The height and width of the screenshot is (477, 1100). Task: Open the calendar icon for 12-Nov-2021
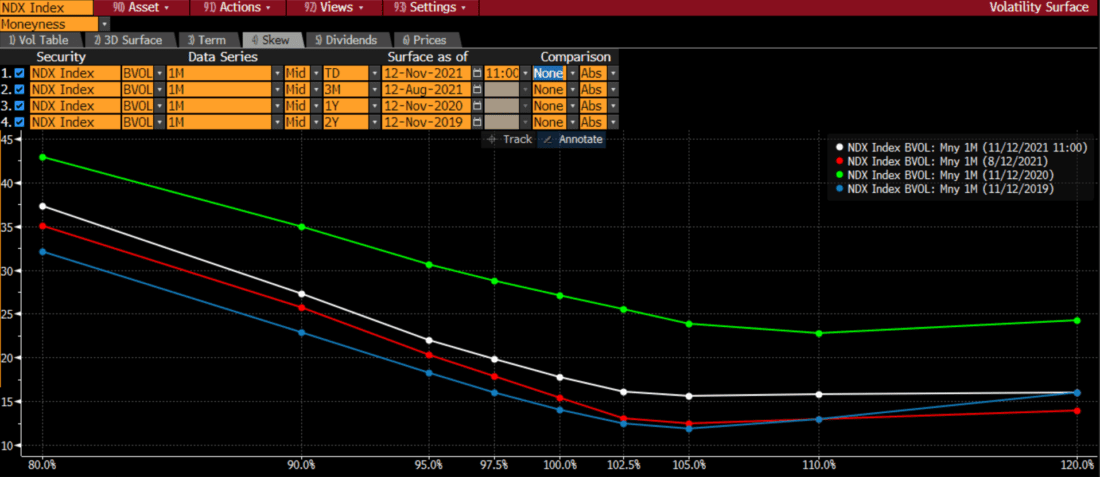(x=478, y=73)
